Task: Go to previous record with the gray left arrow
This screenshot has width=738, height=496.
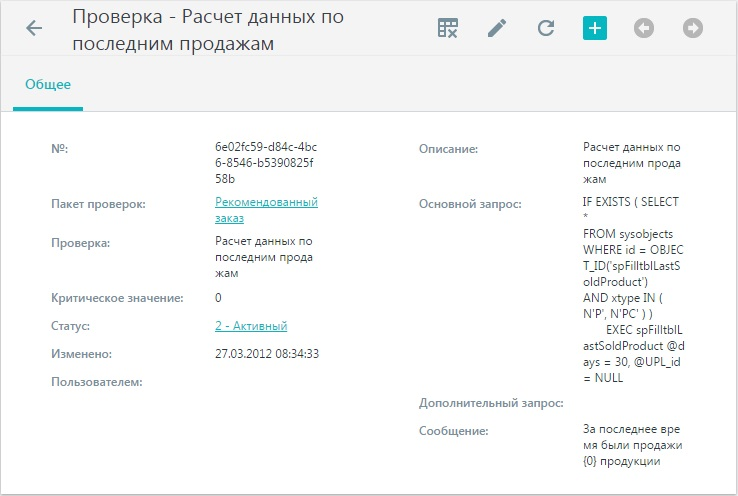Action: click(644, 28)
